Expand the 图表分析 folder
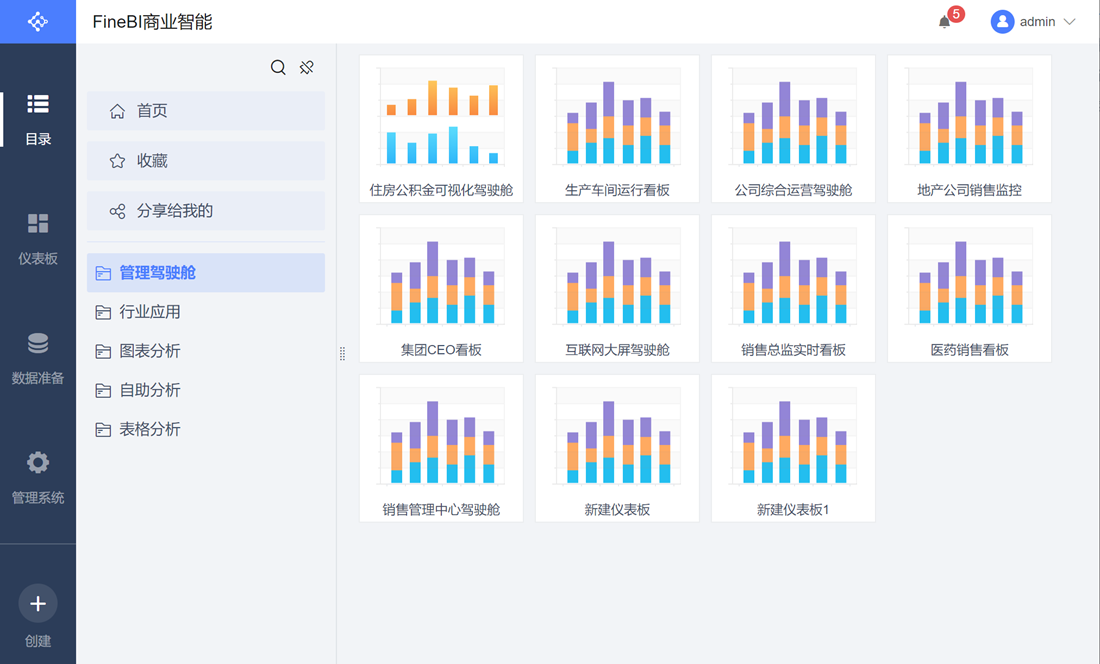This screenshot has width=1100, height=664. click(150, 351)
